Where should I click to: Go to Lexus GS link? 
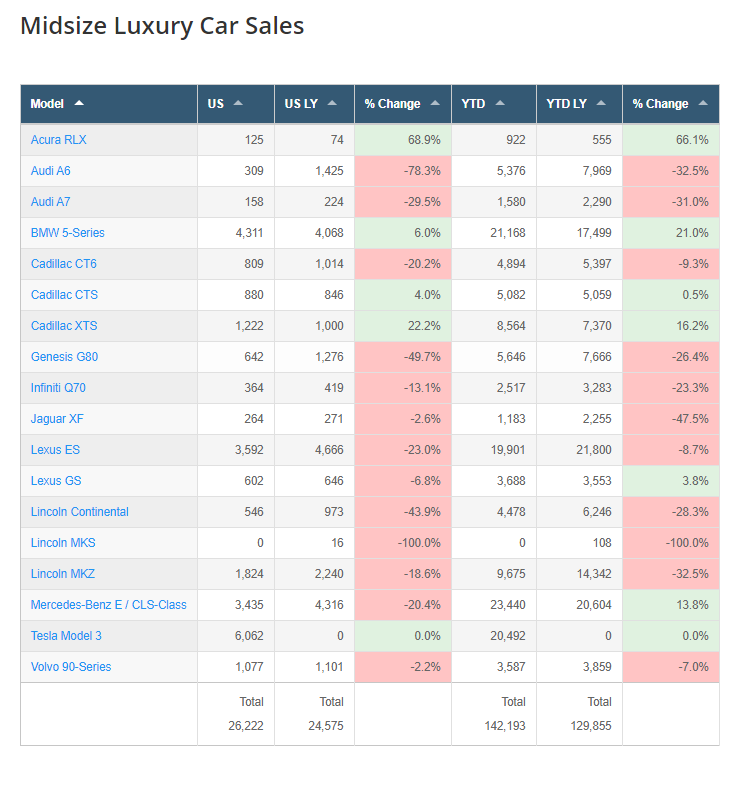coord(56,481)
